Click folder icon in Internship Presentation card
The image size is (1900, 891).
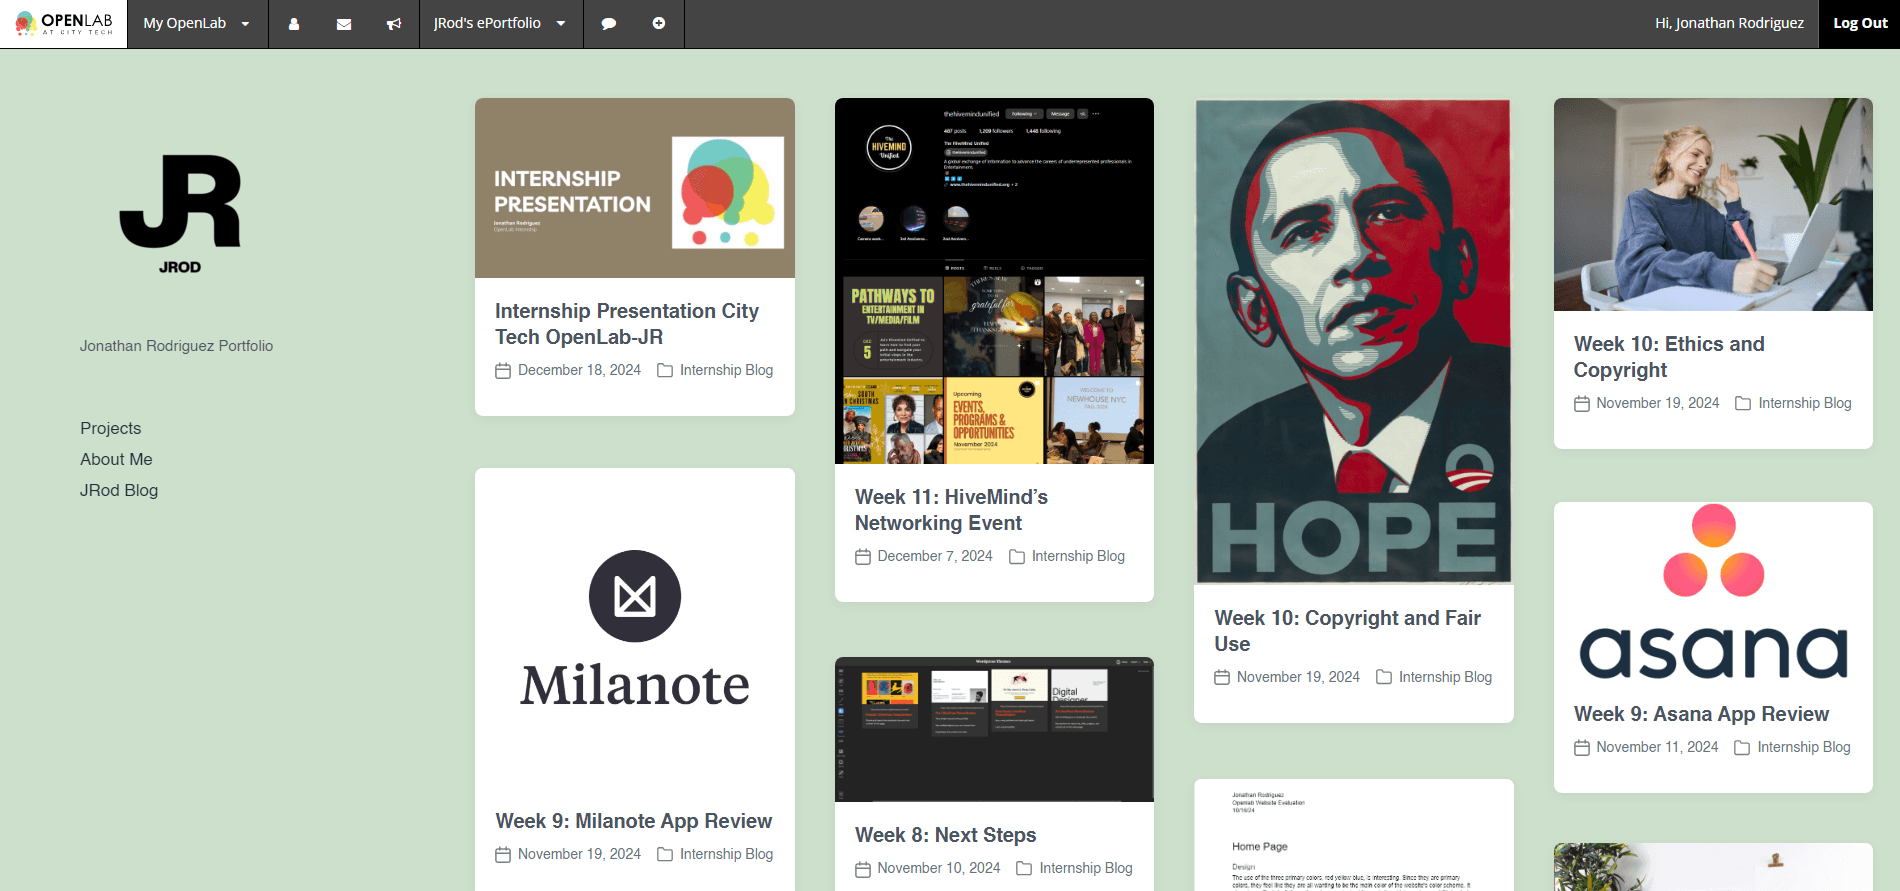click(x=665, y=370)
